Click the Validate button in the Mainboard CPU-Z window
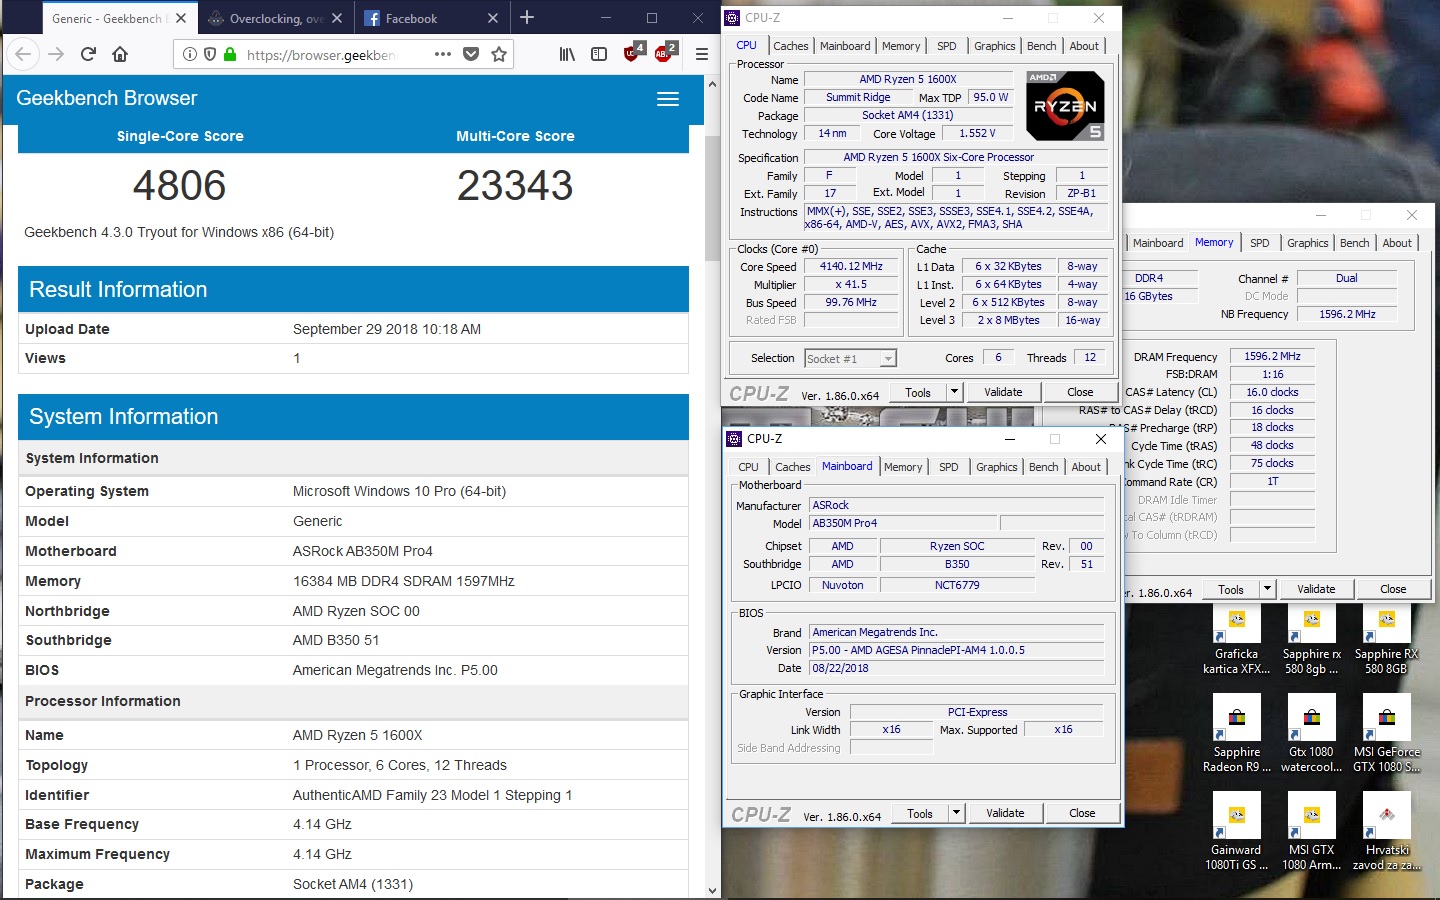Image resolution: width=1440 pixels, height=900 pixels. (1005, 814)
